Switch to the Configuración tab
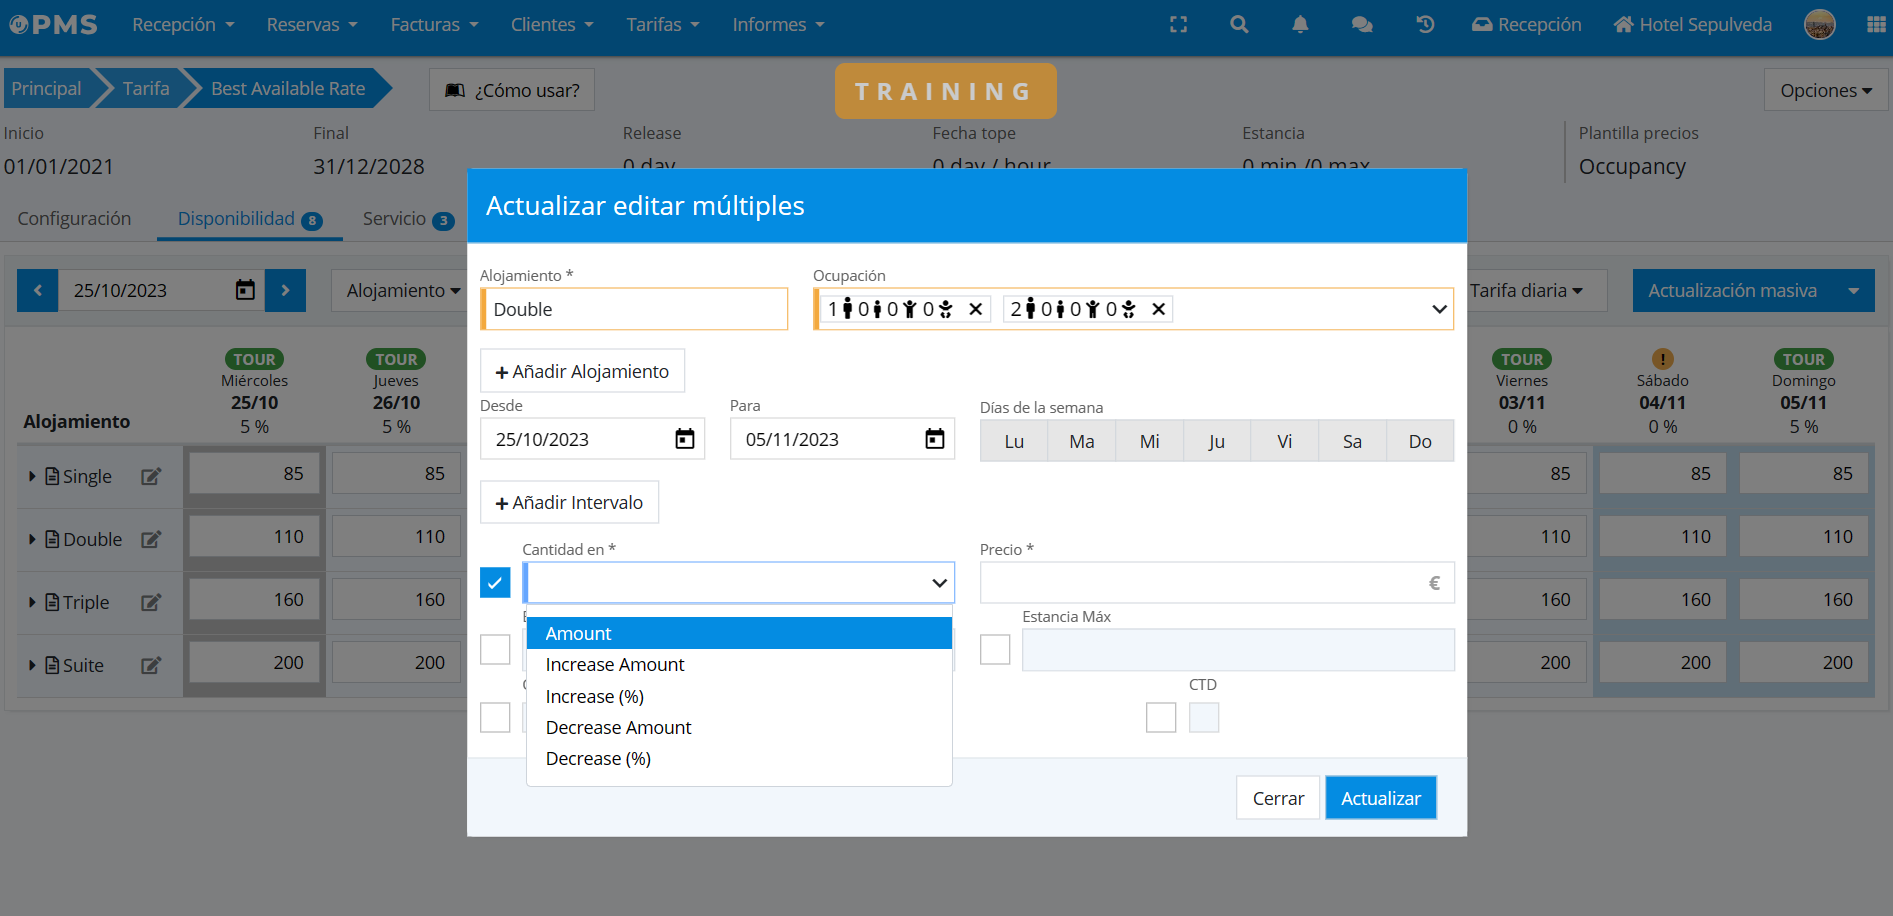The width and height of the screenshot is (1893, 916). (74, 218)
